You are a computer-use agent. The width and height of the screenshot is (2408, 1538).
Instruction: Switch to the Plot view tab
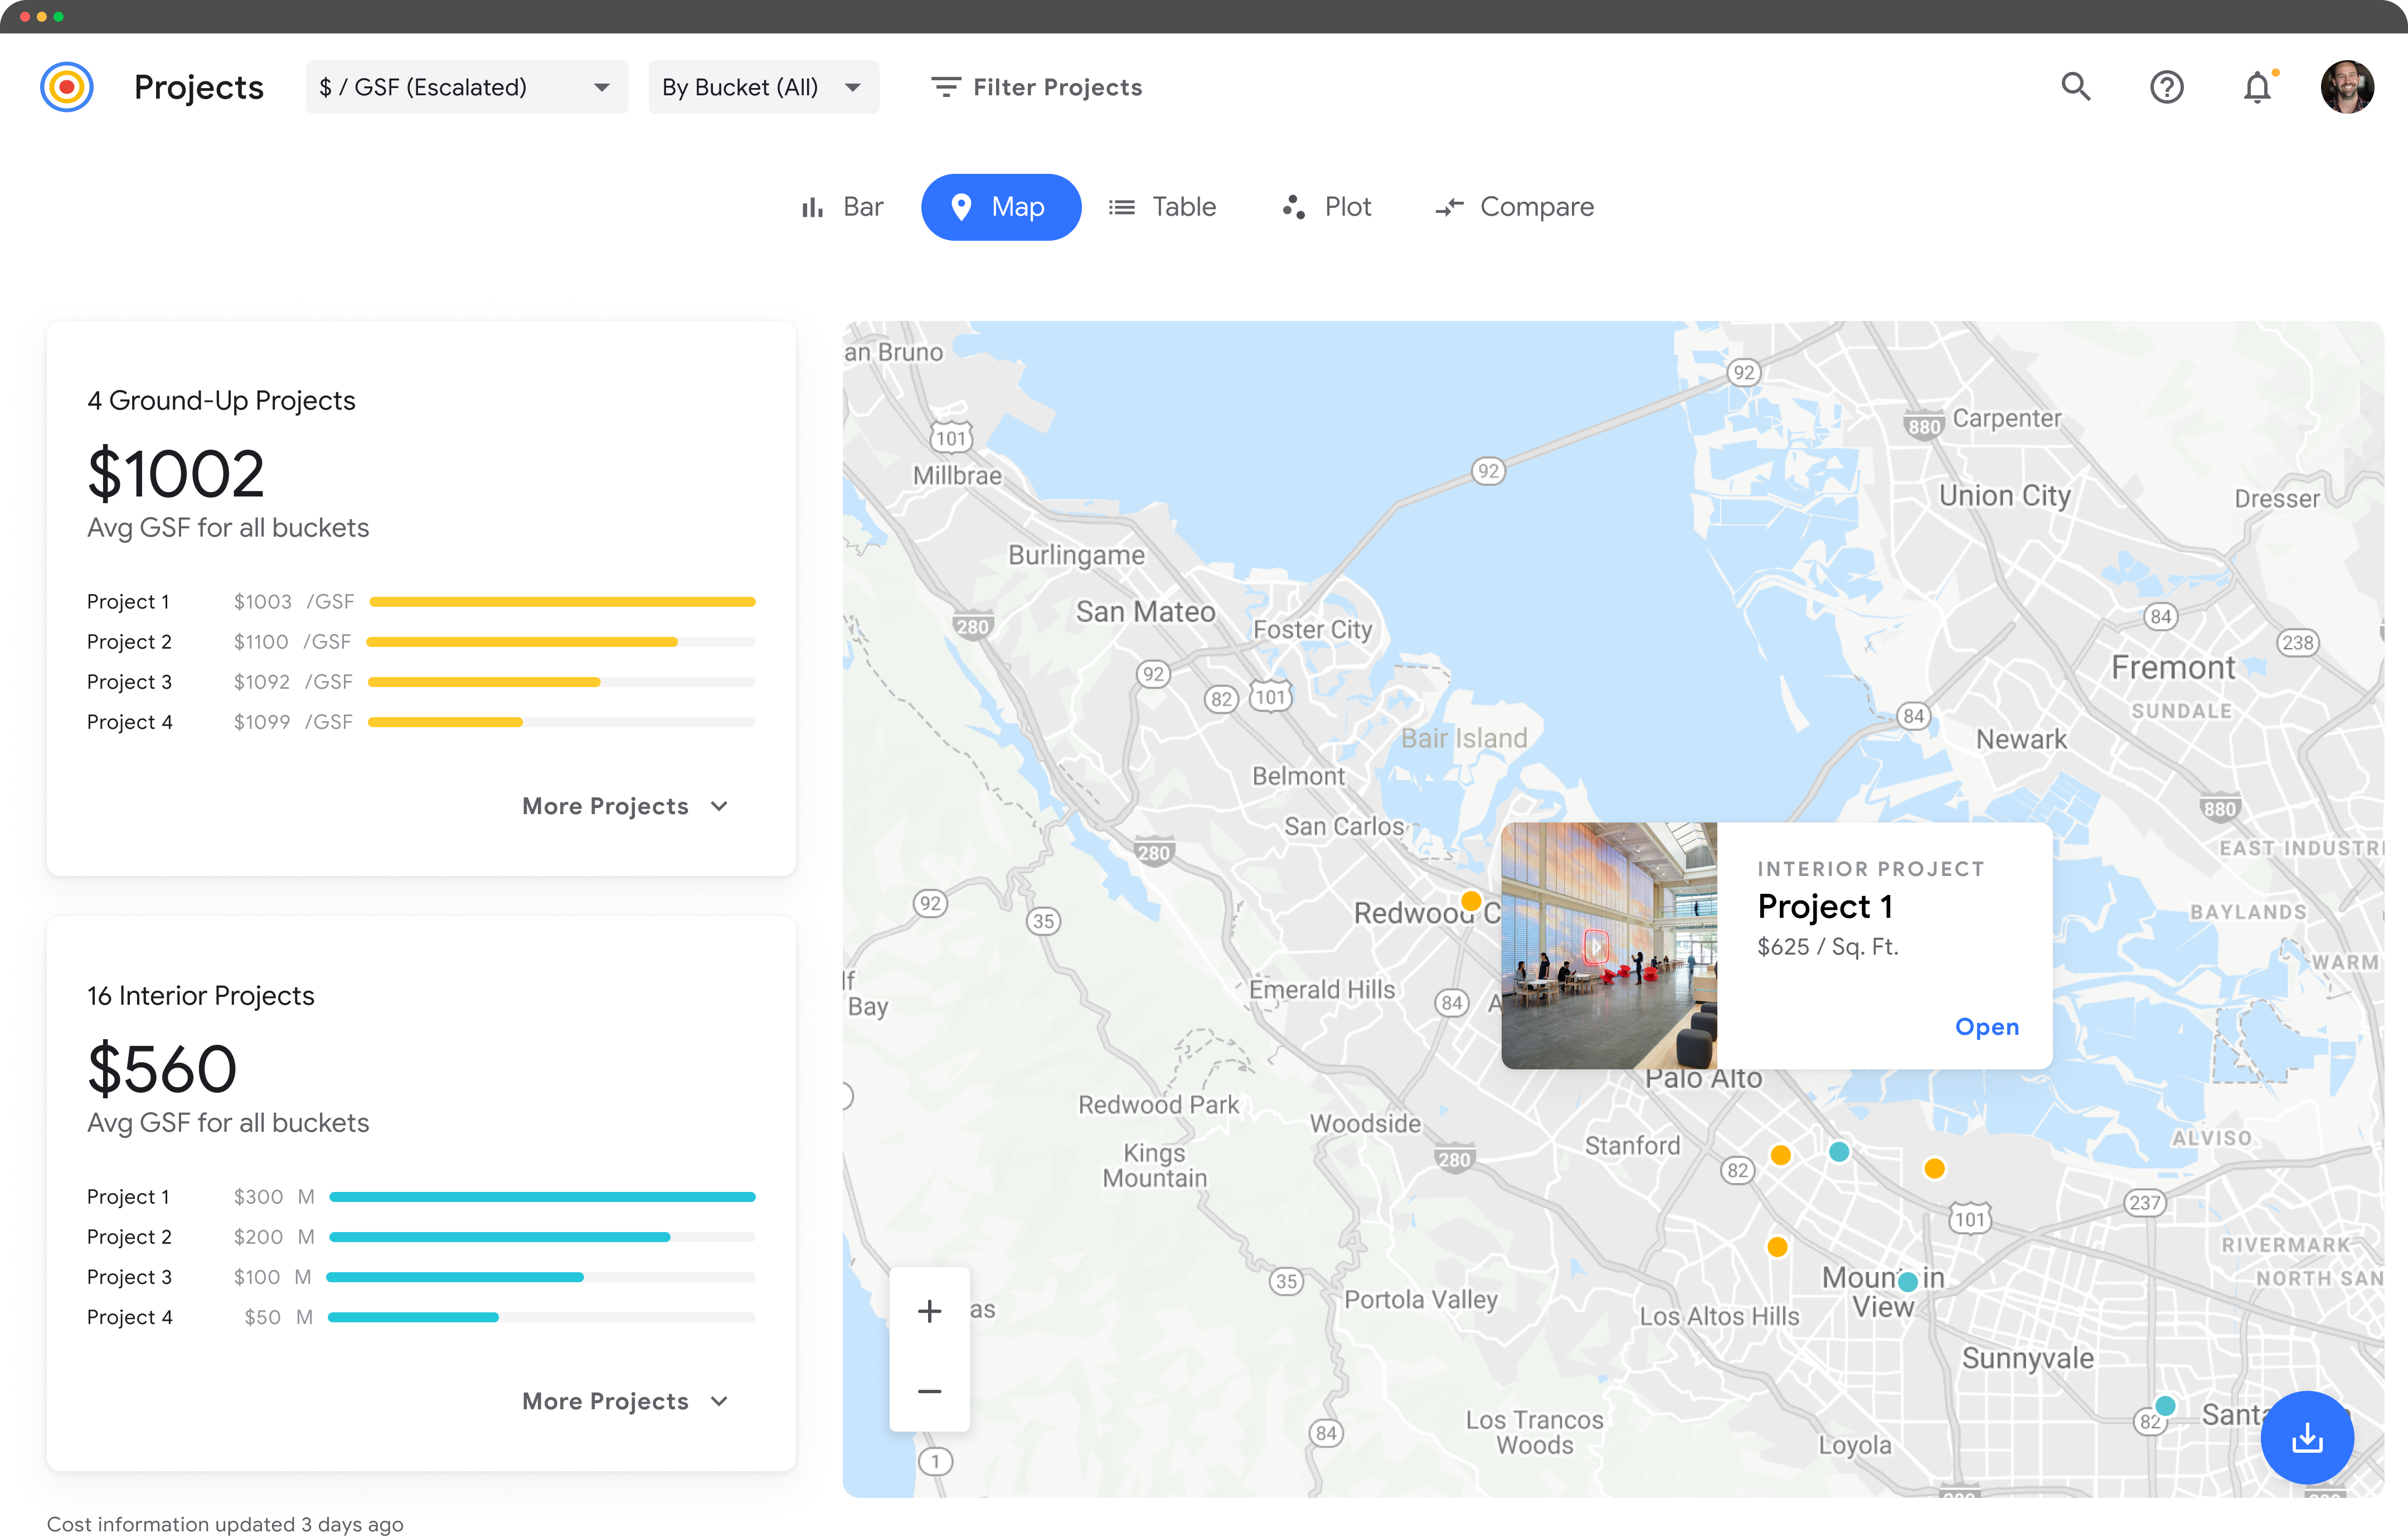click(x=1326, y=207)
